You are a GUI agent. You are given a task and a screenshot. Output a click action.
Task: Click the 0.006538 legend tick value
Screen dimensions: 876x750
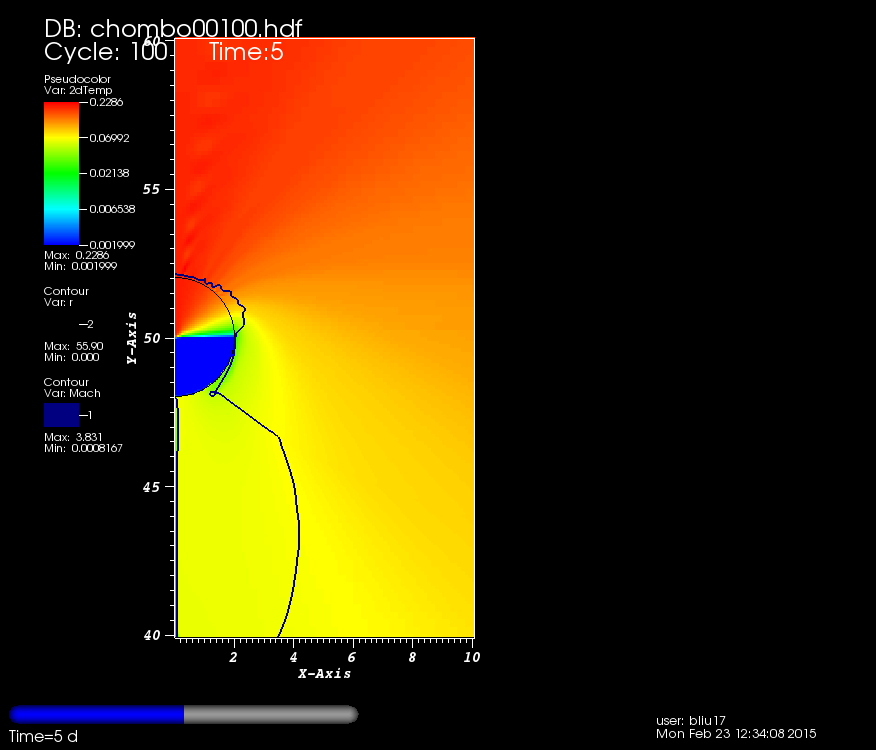click(103, 209)
